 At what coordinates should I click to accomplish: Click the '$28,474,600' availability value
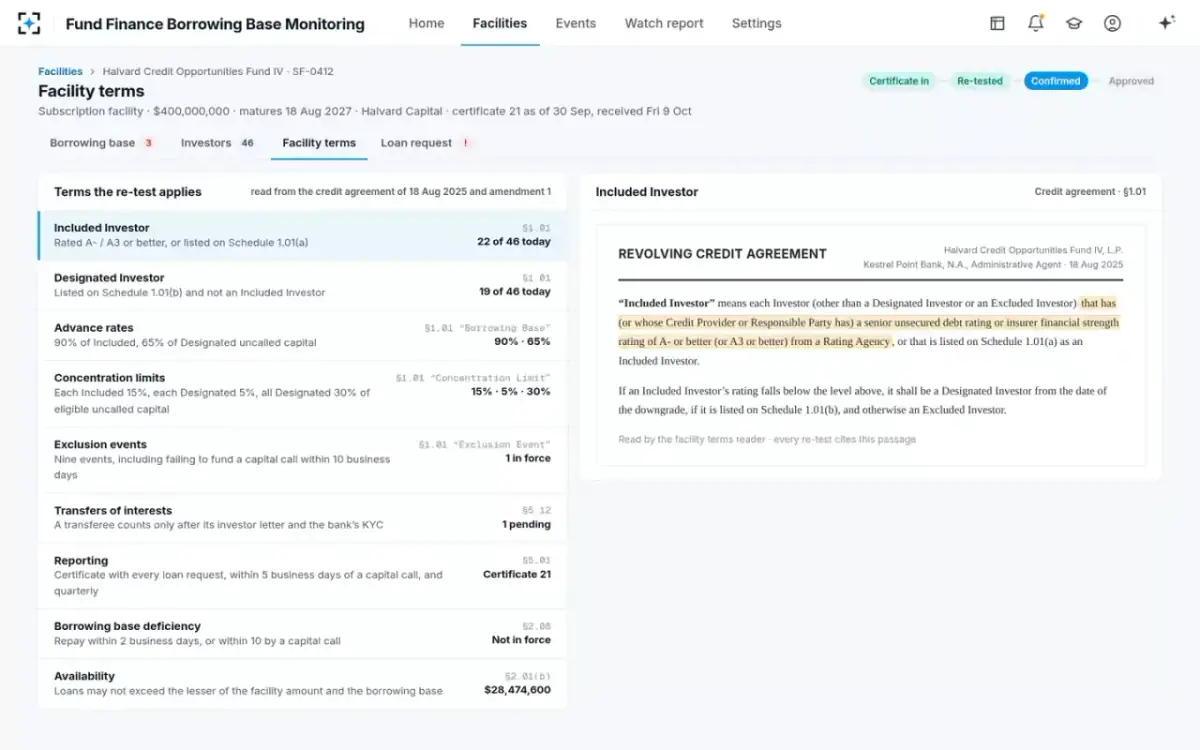[517, 690]
